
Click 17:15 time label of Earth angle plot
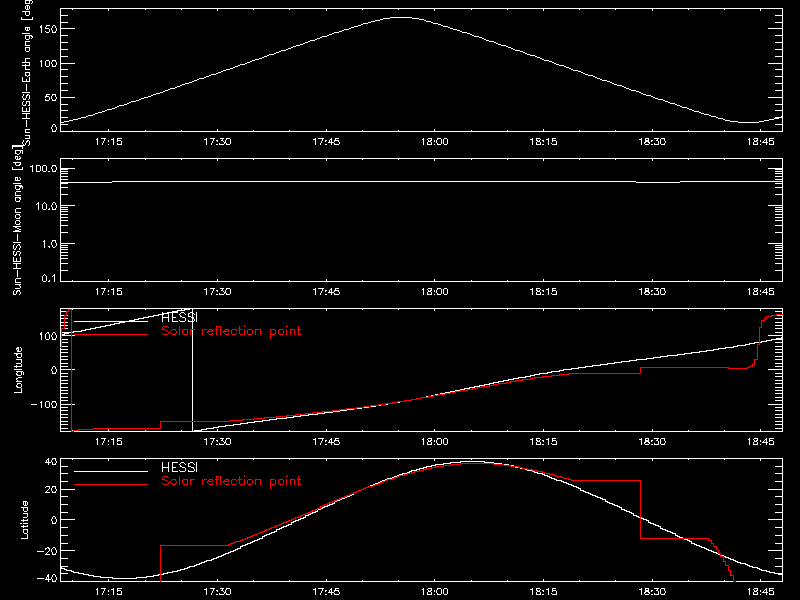[109, 142]
